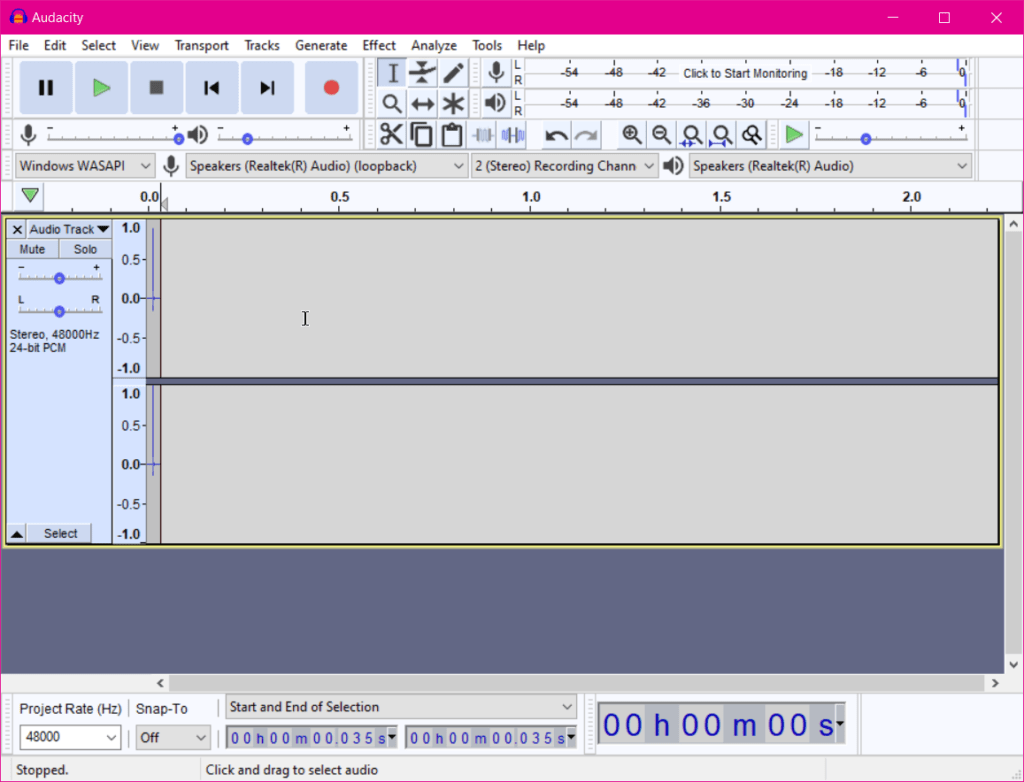Redo the last undone action
The image size is (1024, 782).
(x=586, y=135)
